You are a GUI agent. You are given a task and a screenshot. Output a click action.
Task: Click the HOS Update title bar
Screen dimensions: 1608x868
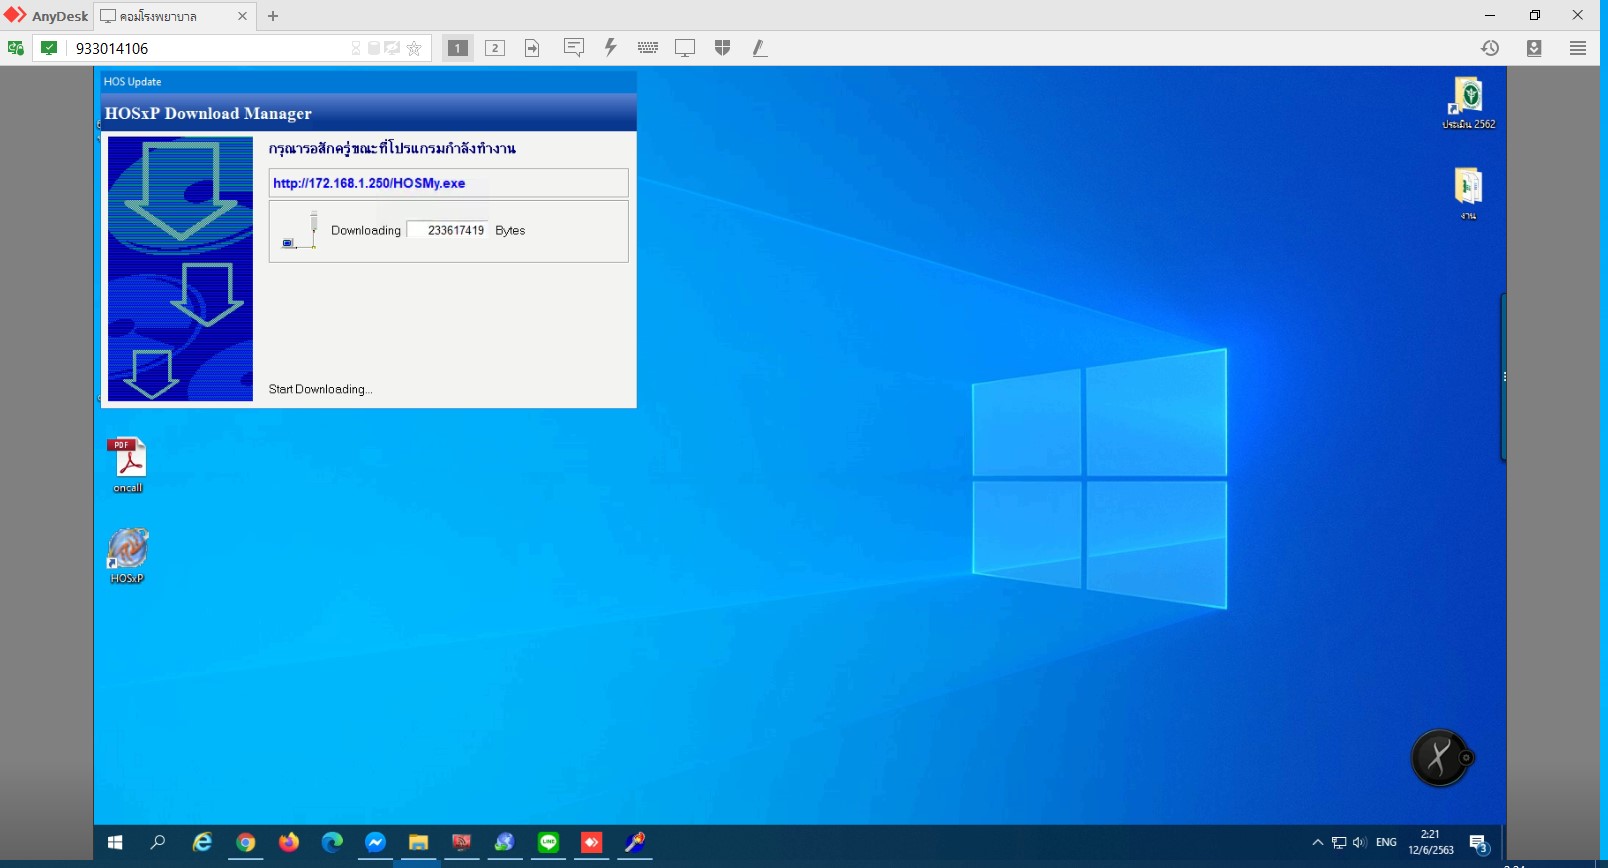(368, 81)
